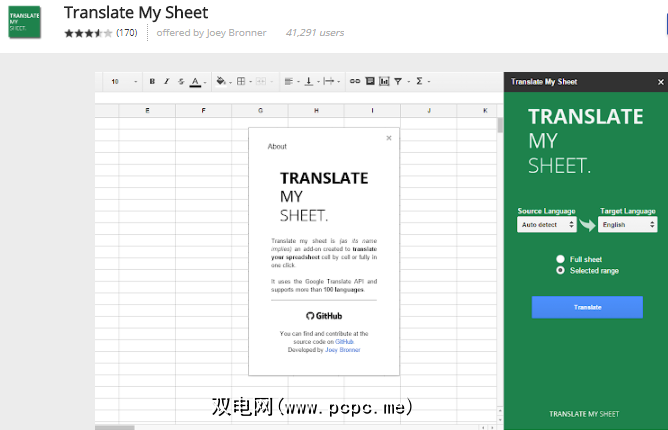Click the filter icon

398,81
